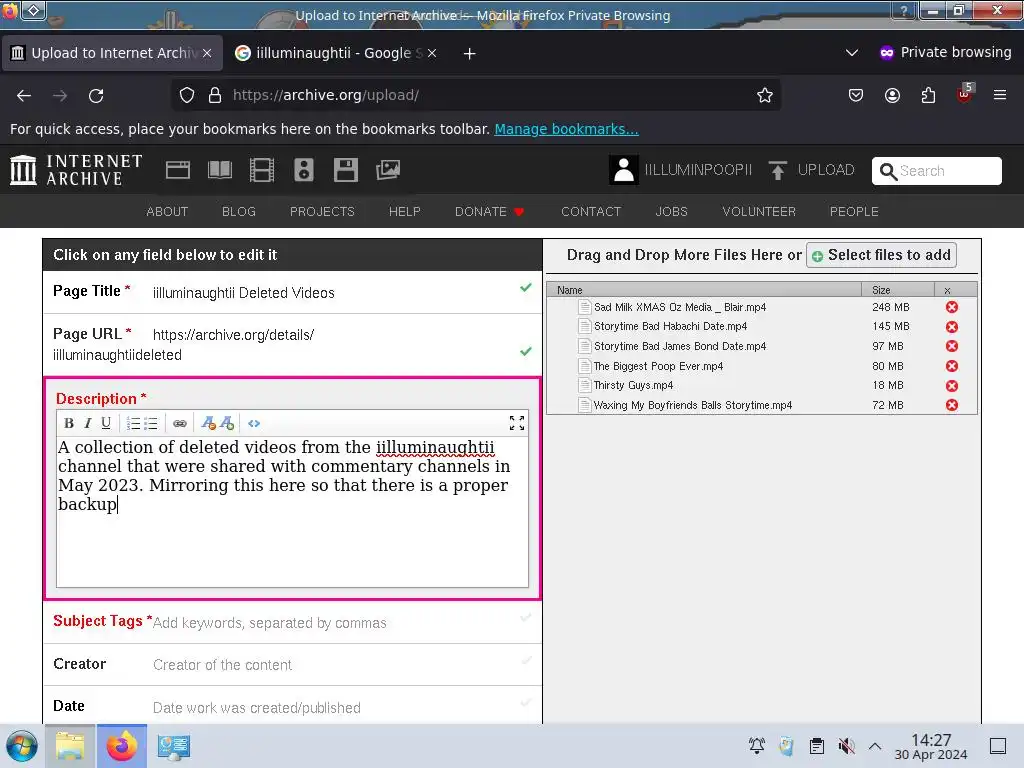This screenshot has width=1024, height=768.
Task: Click into the Date field
Action: click(293, 707)
